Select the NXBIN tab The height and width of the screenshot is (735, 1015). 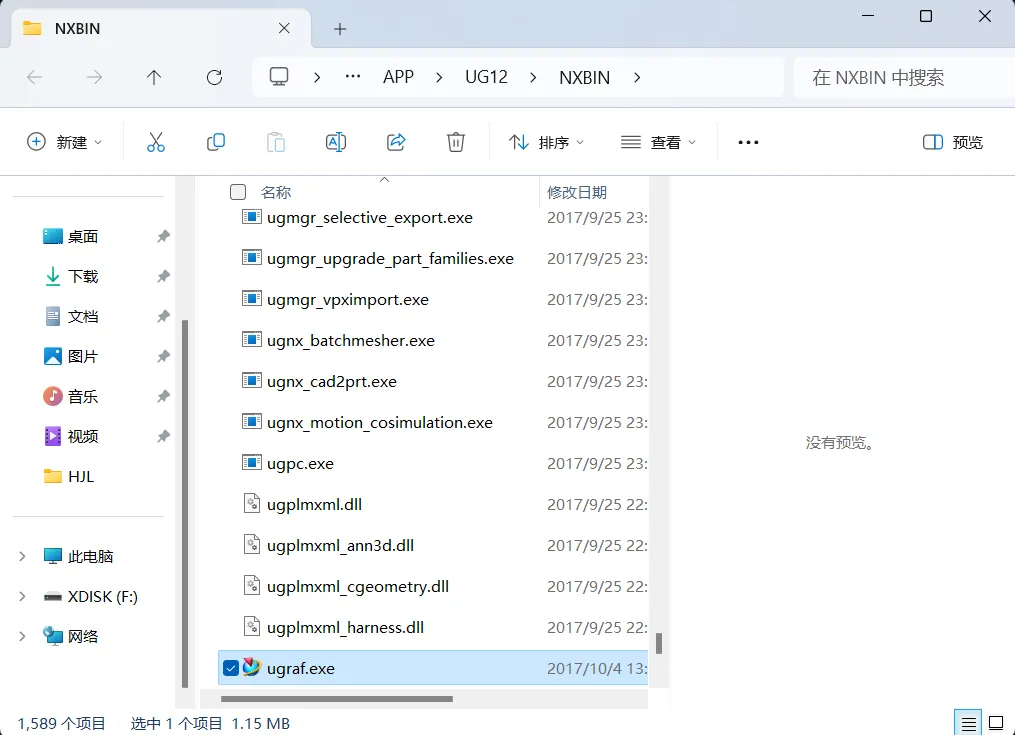(x=161, y=28)
